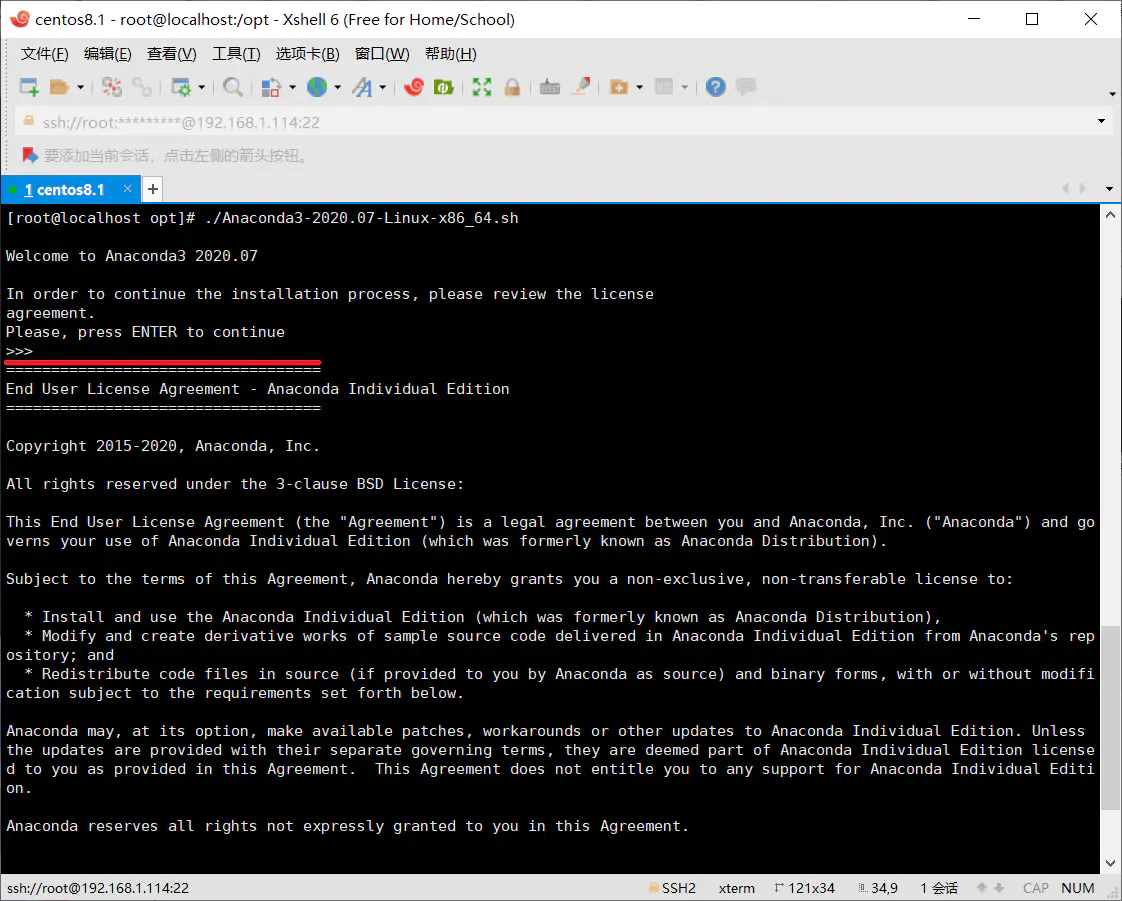Close the centos8.1 tab

click(x=127, y=188)
